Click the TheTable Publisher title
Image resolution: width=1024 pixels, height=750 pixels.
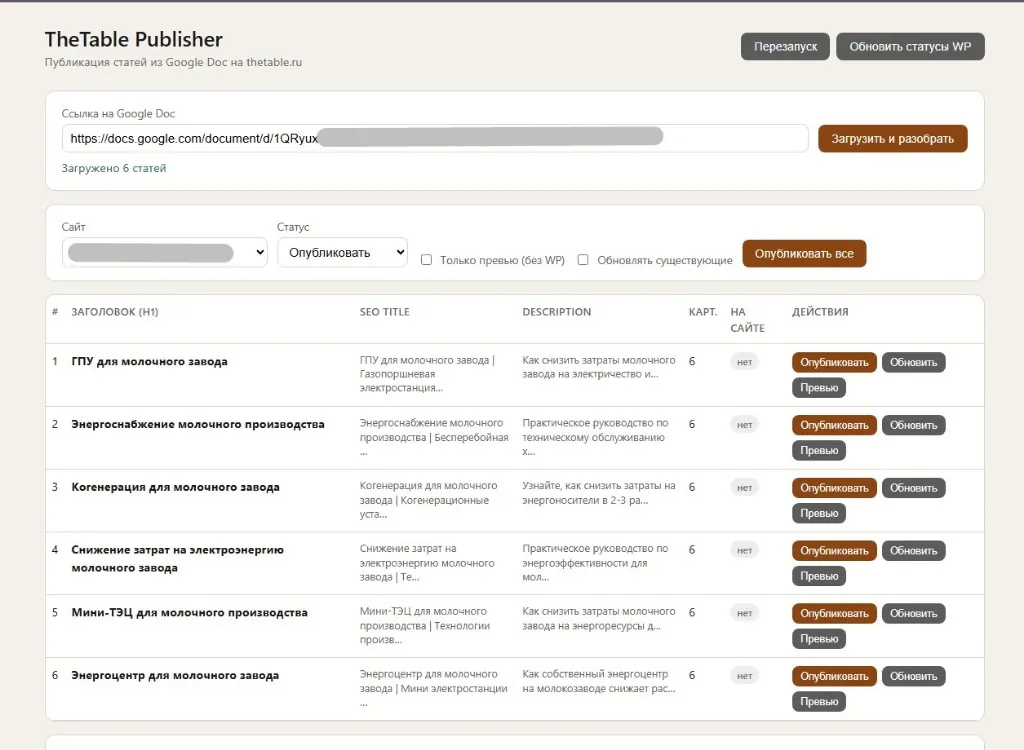tap(134, 39)
